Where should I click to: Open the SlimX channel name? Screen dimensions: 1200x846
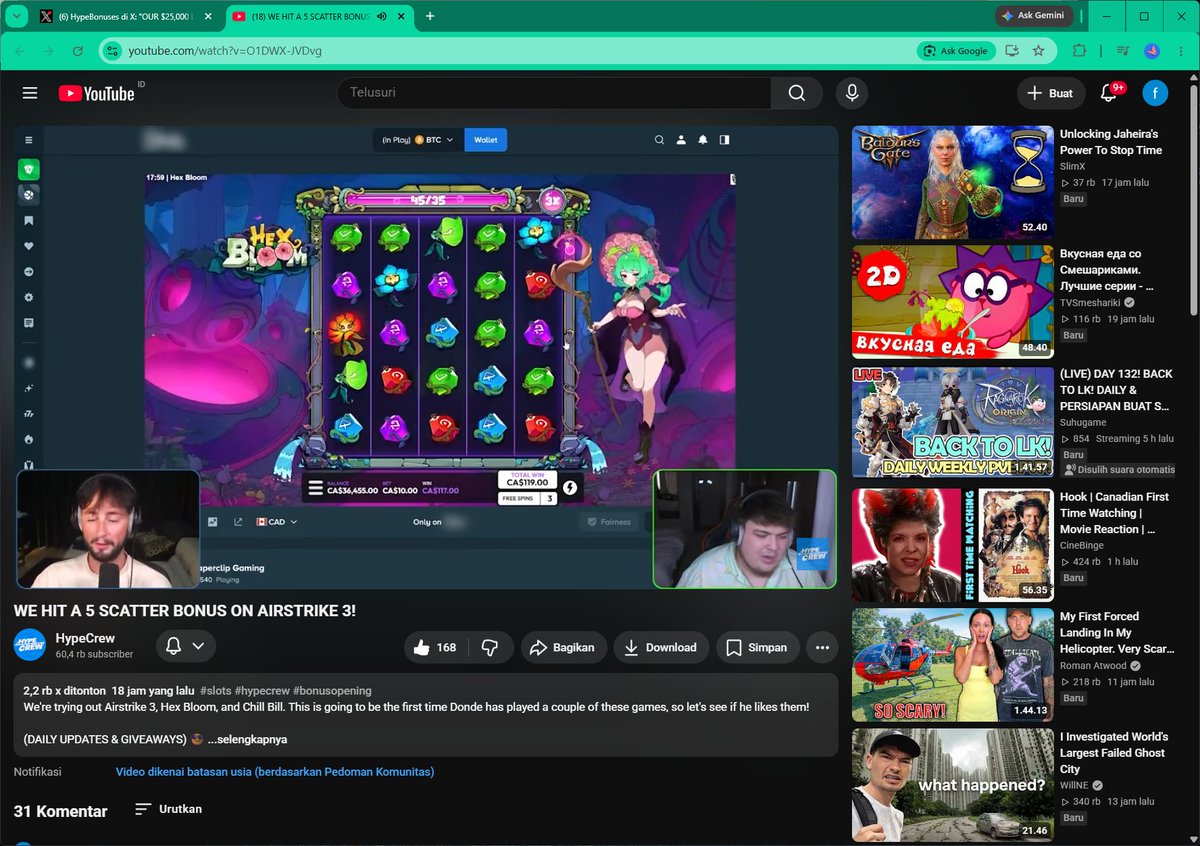1072,166
